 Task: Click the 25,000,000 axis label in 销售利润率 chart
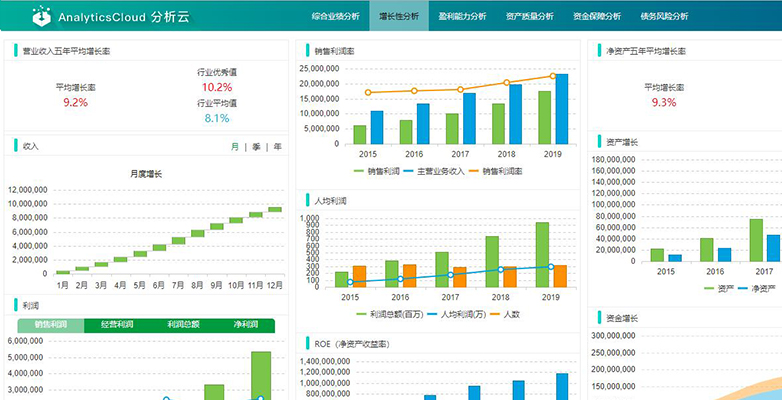[x=319, y=69]
